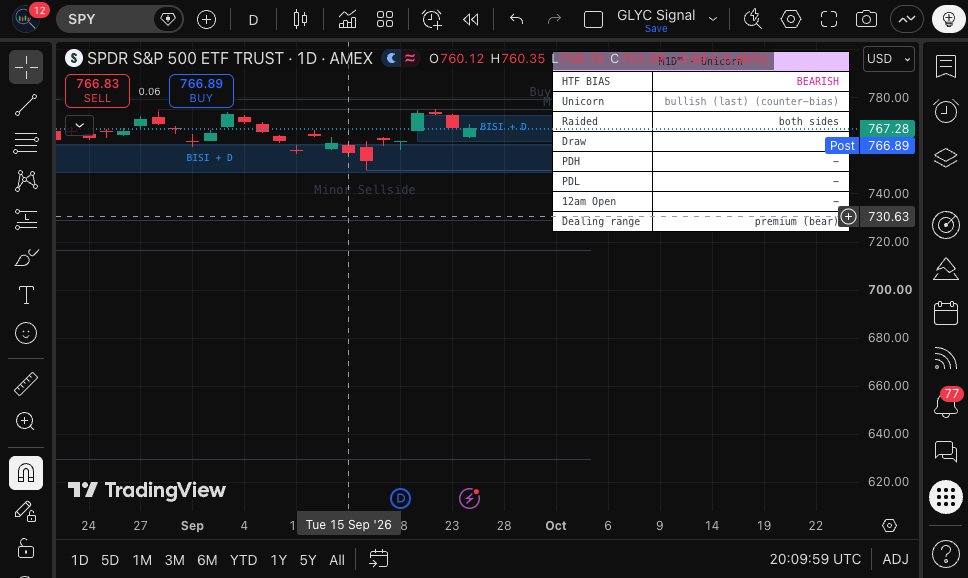Toggle magnet mode on drawing toolbar
This screenshot has width=968, height=578.
coord(26,473)
